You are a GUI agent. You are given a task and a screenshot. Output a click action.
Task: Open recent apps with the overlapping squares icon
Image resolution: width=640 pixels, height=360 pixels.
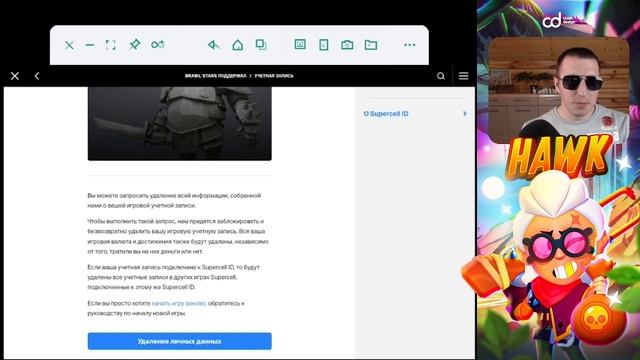click(x=261, y=44)
